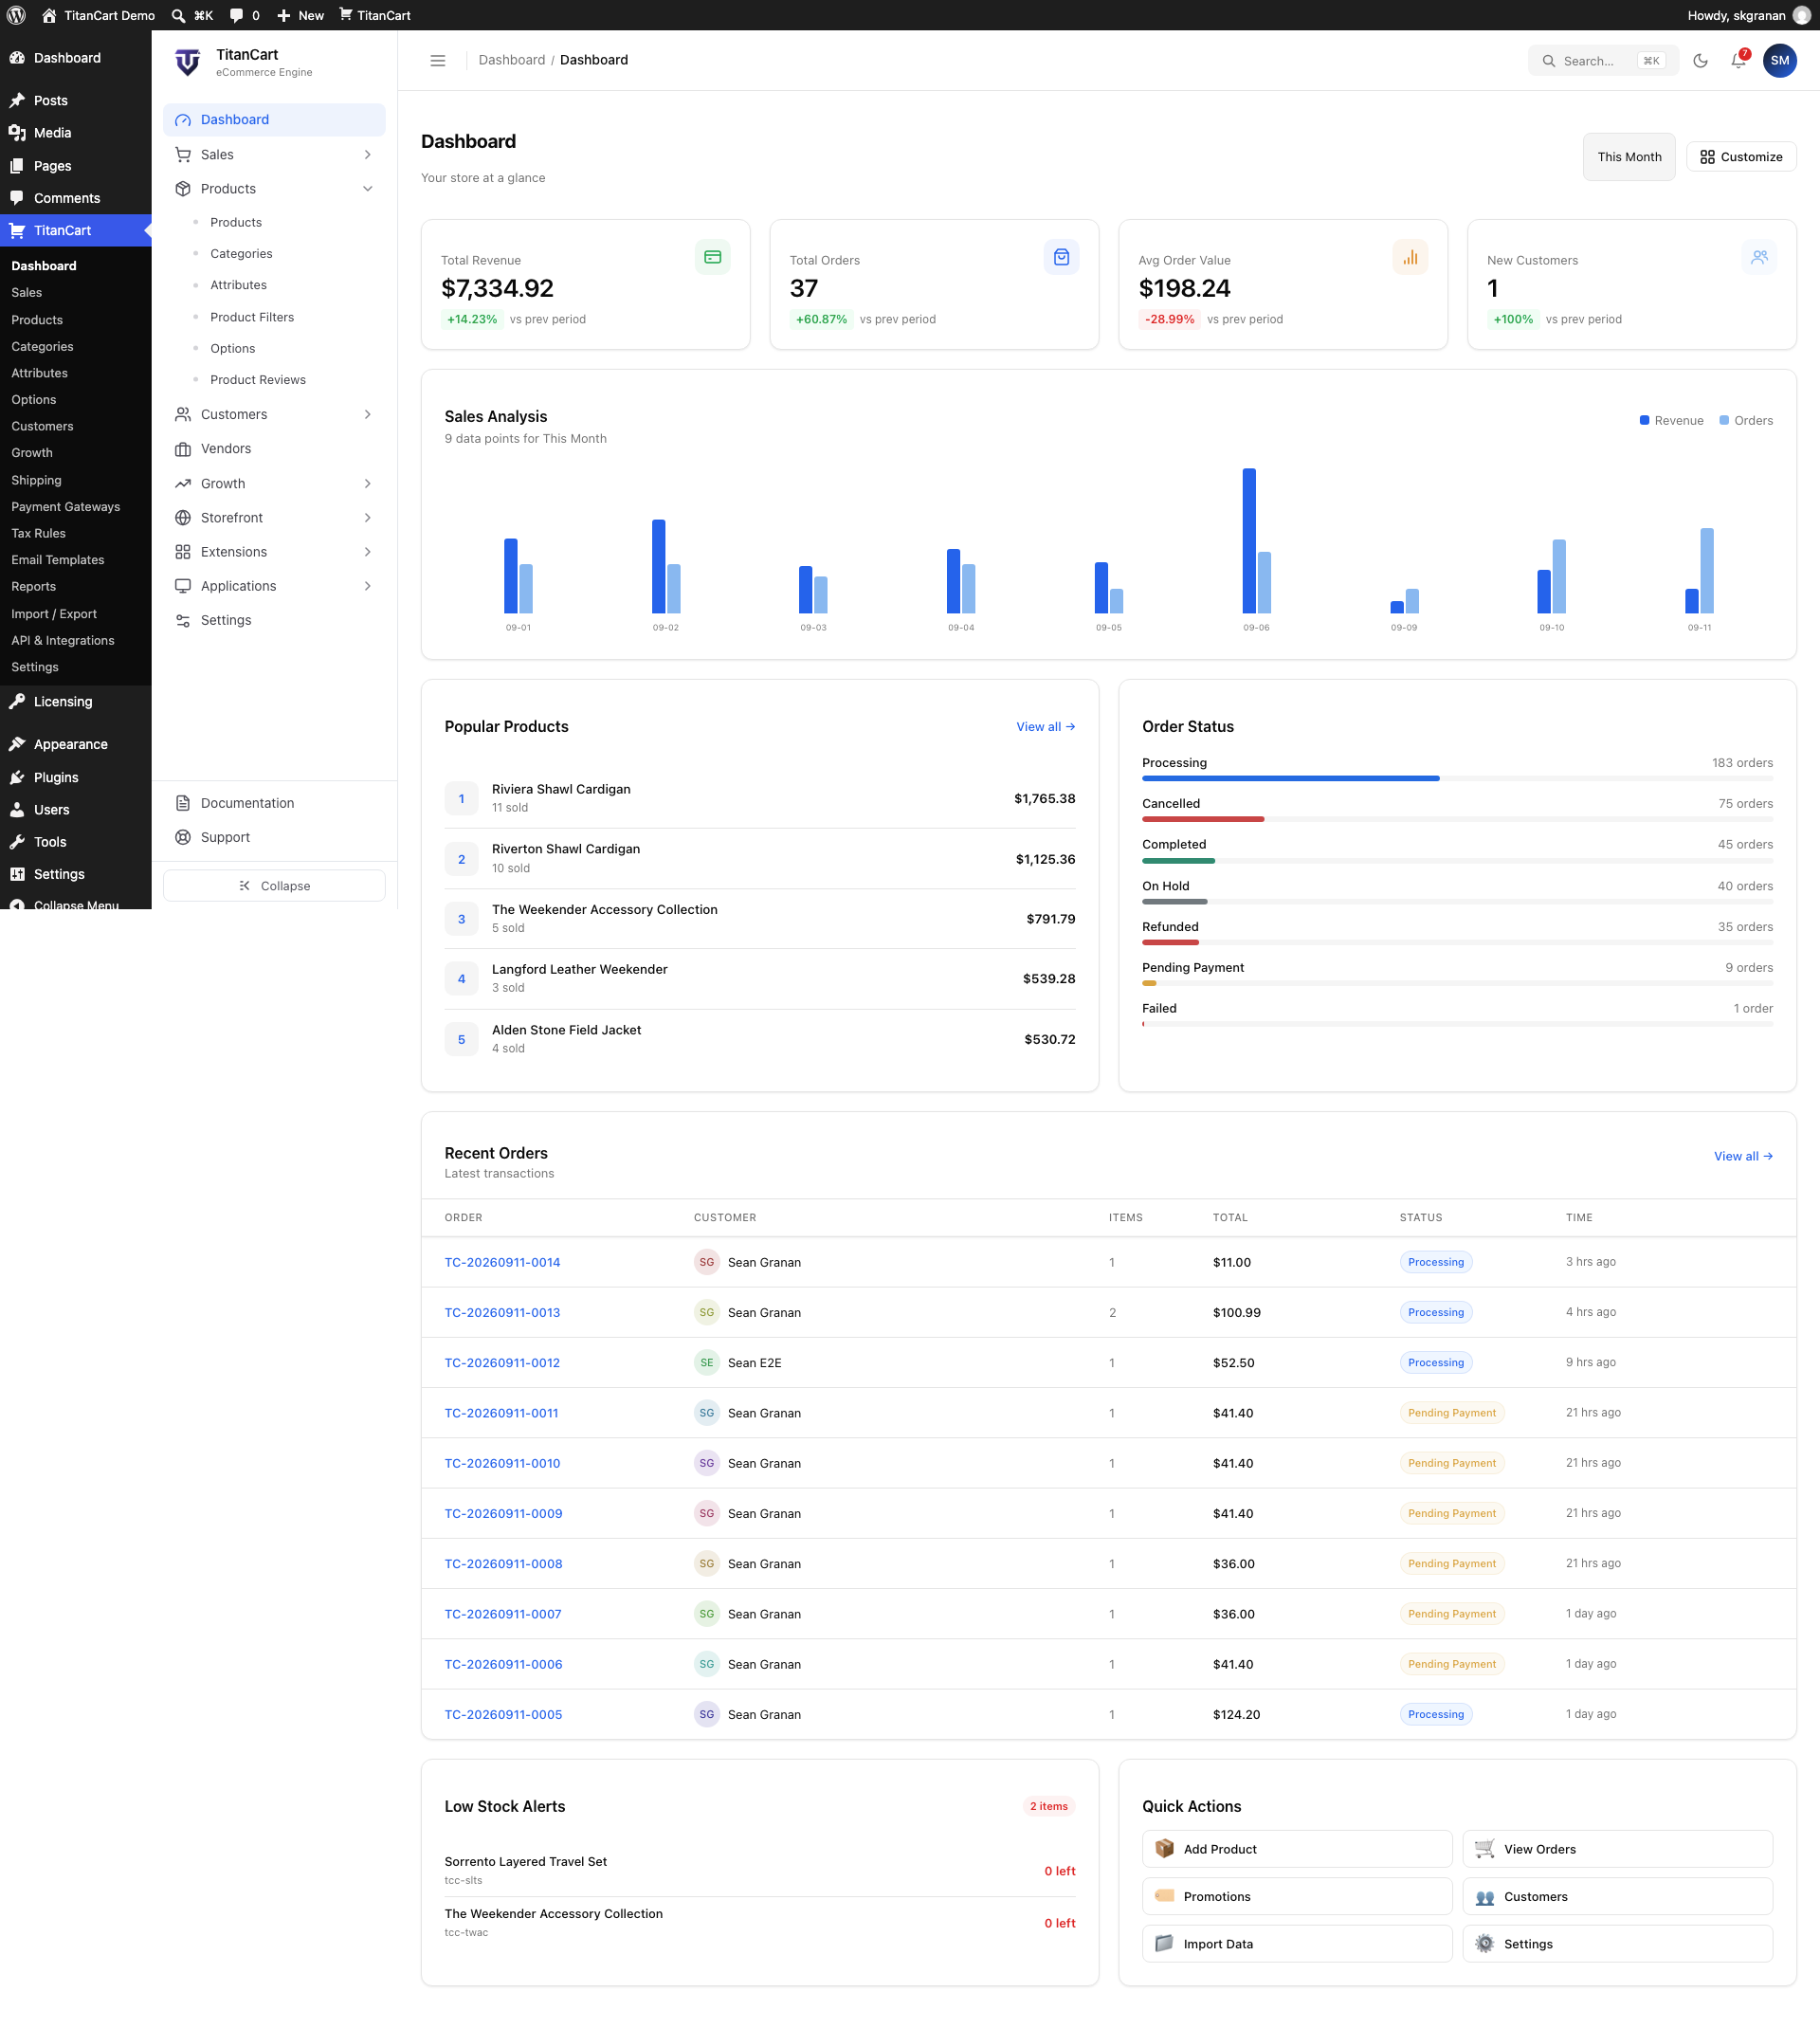The image size is (1820, 2028).
Task: Click the Promotions tag icon
Action: point(1164,1895)
